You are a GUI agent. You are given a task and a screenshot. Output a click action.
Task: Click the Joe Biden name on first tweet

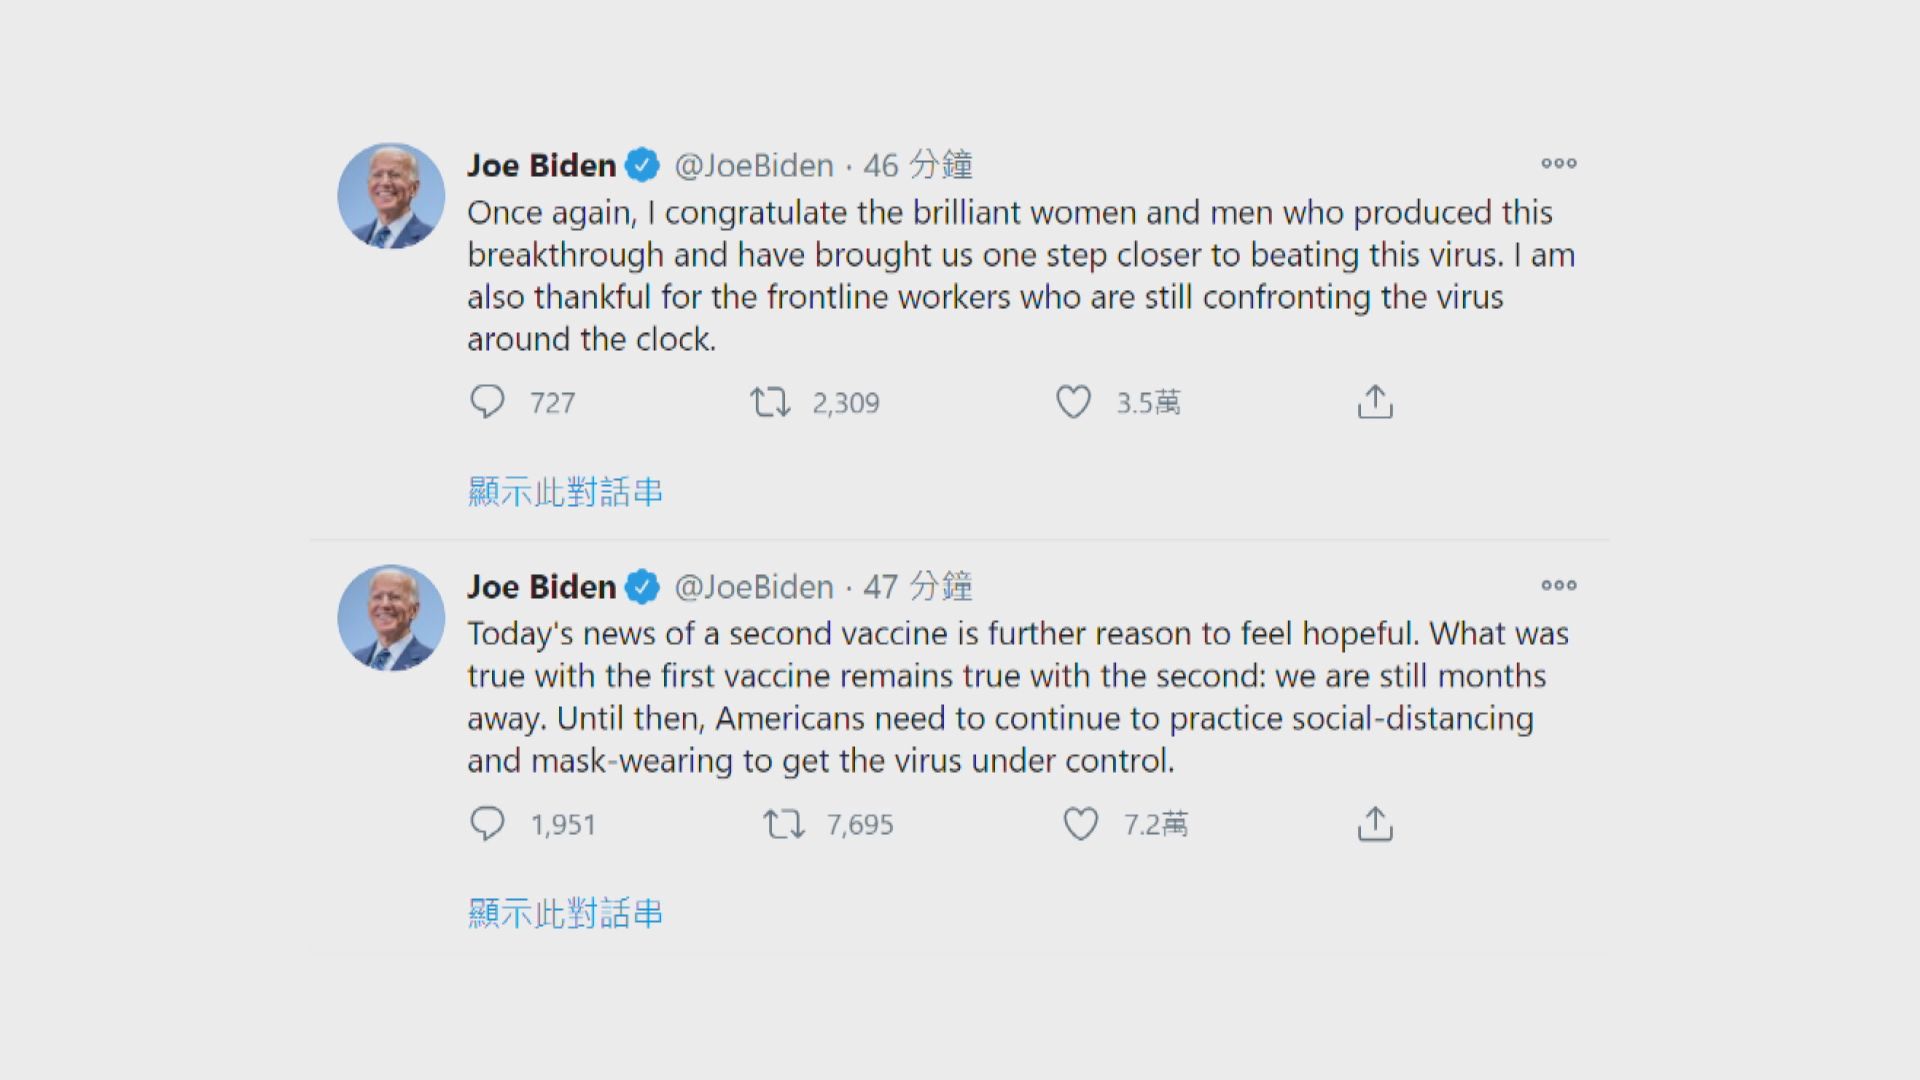tap(541, 165)
